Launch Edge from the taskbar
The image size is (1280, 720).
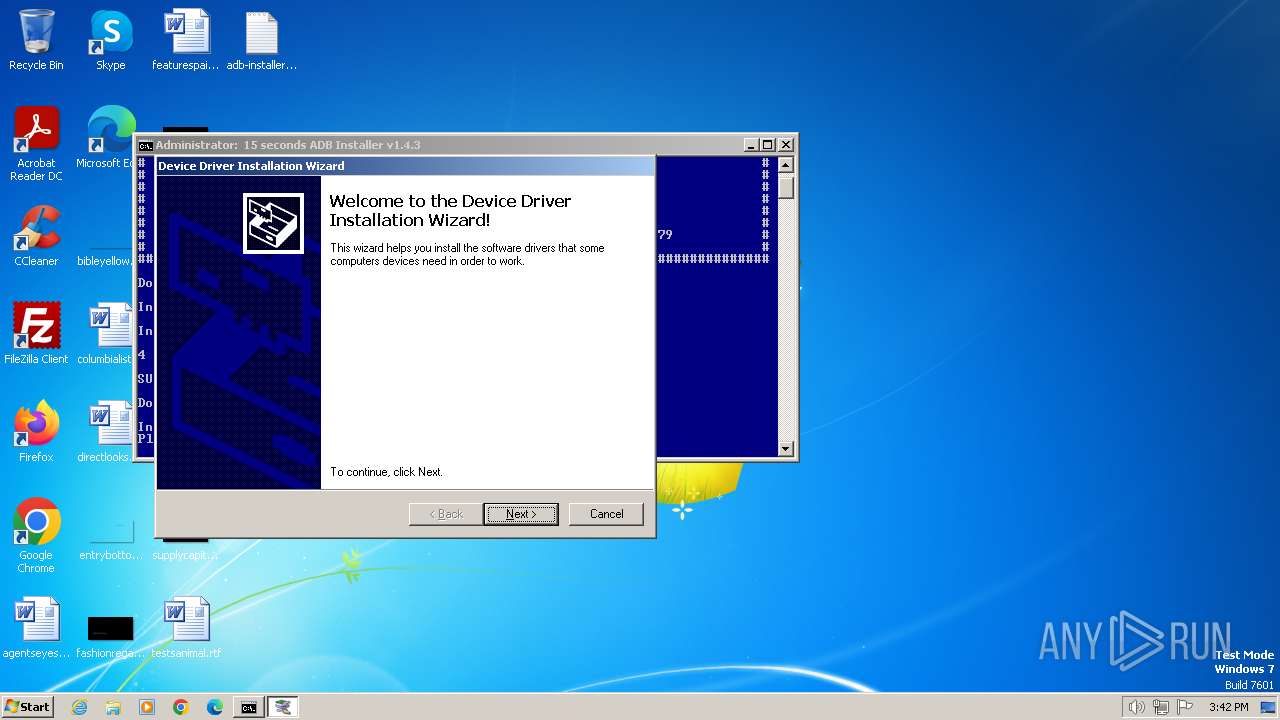[x=215, y=707]
